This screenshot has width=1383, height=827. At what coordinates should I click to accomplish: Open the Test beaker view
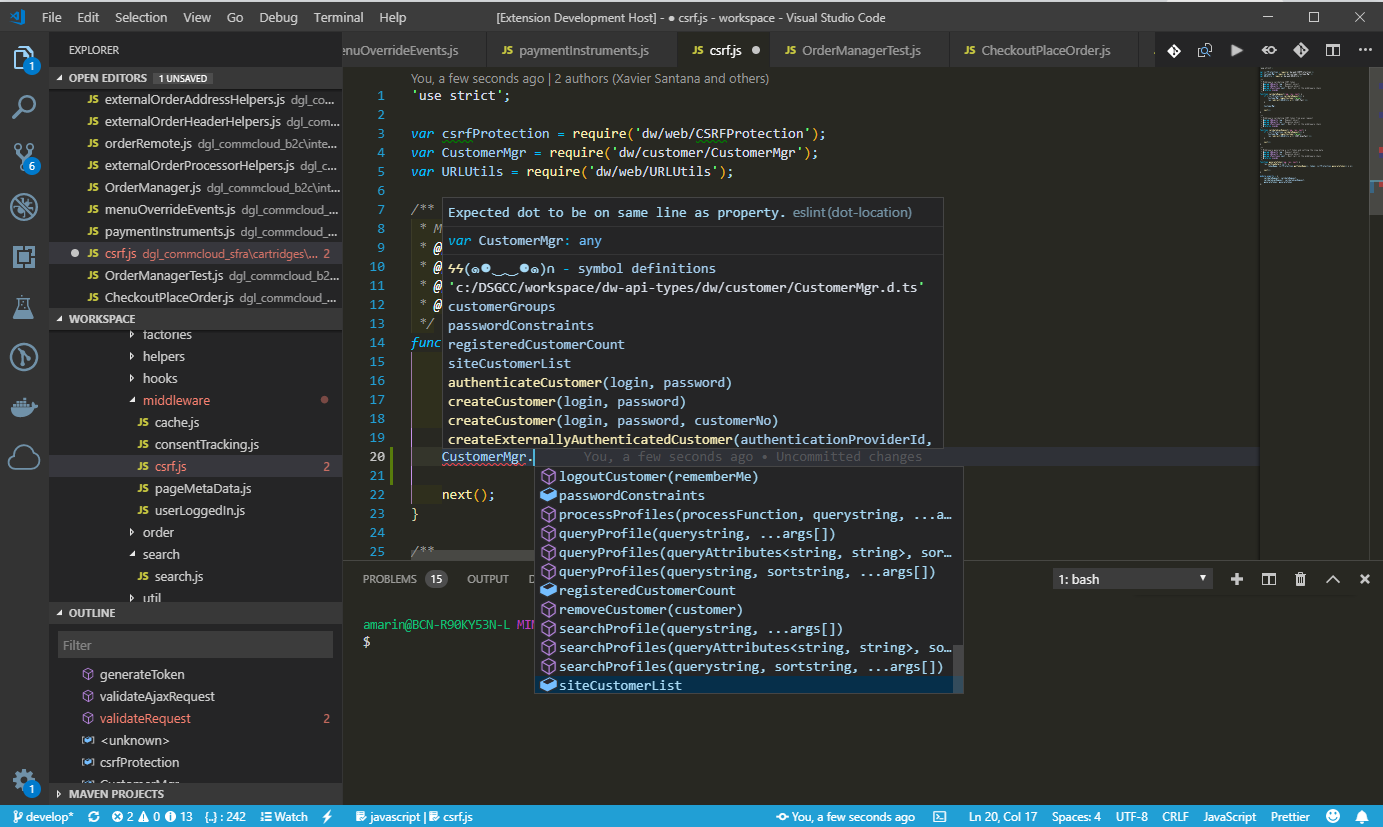[x=24, y=307]
